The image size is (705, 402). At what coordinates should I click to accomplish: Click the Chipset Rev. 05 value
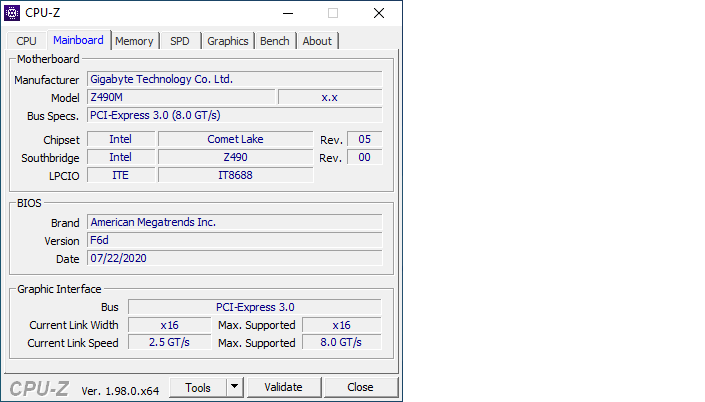[365, 139]
